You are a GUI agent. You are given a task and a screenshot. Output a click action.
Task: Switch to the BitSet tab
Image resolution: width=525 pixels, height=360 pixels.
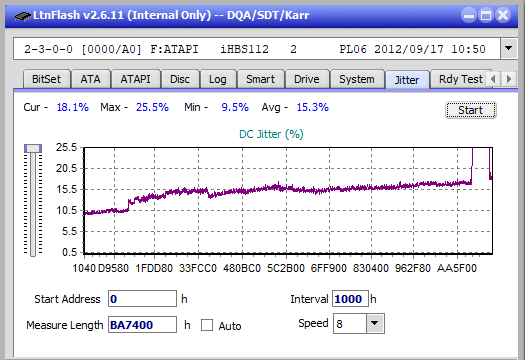(x=47, y=79)
